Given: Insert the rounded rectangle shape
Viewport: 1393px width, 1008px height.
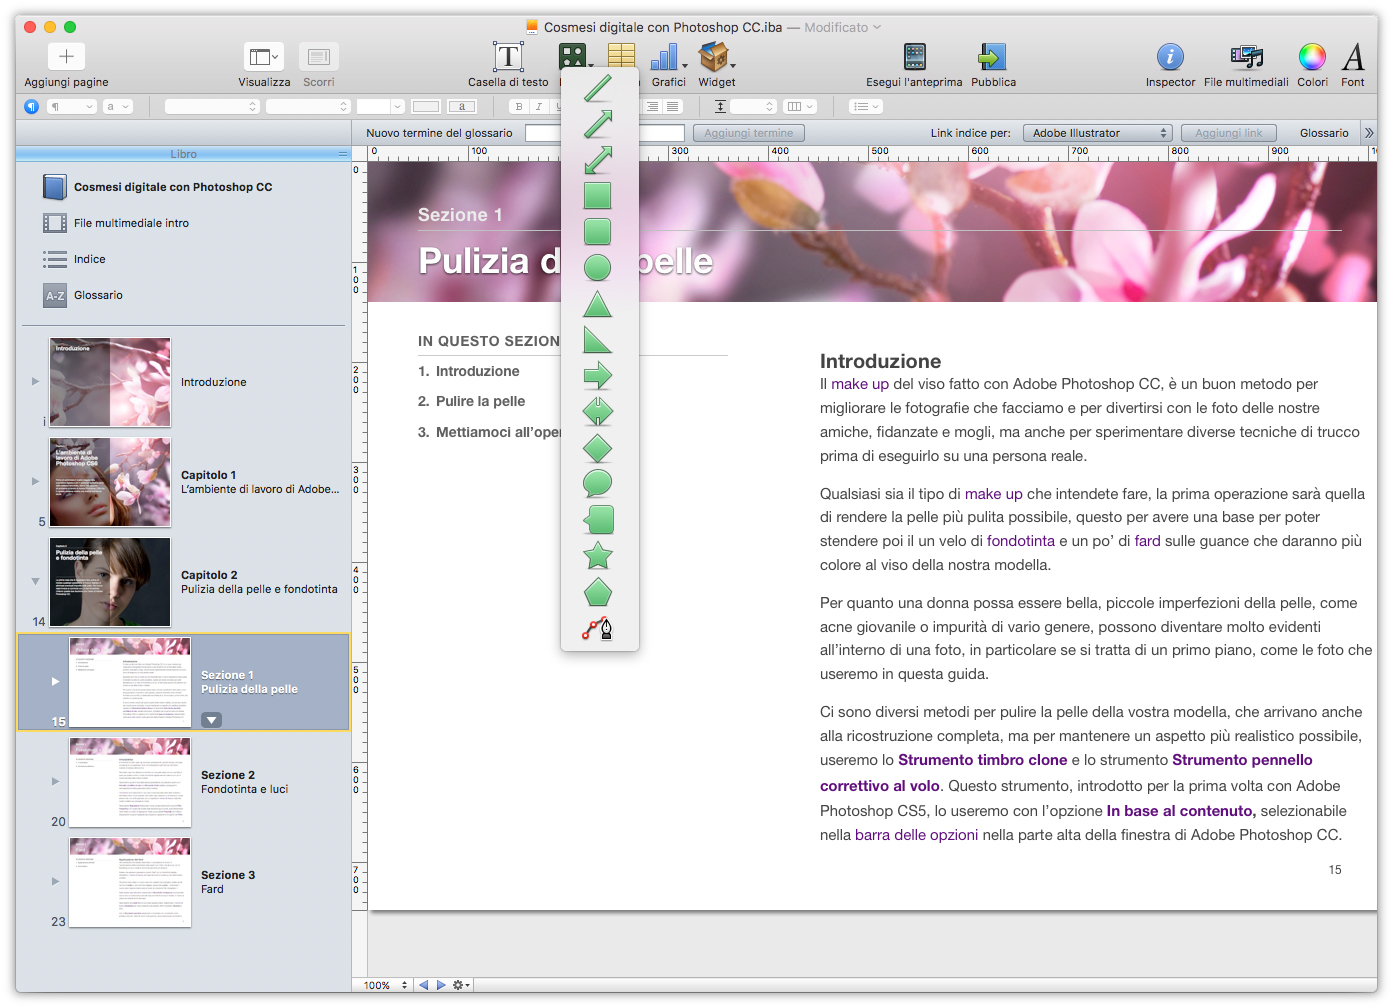Looking at the screenshot, I should pyautogui.click(x=598, y=232).
